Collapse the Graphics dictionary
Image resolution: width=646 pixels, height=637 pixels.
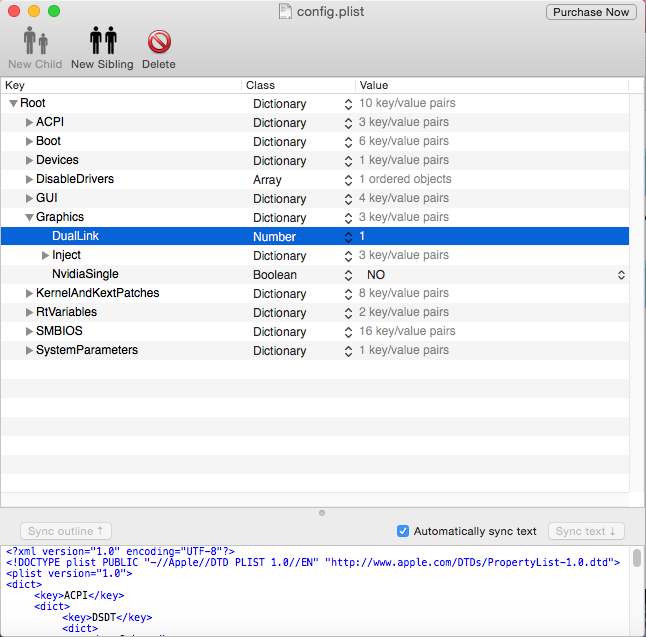coord(29,217)
